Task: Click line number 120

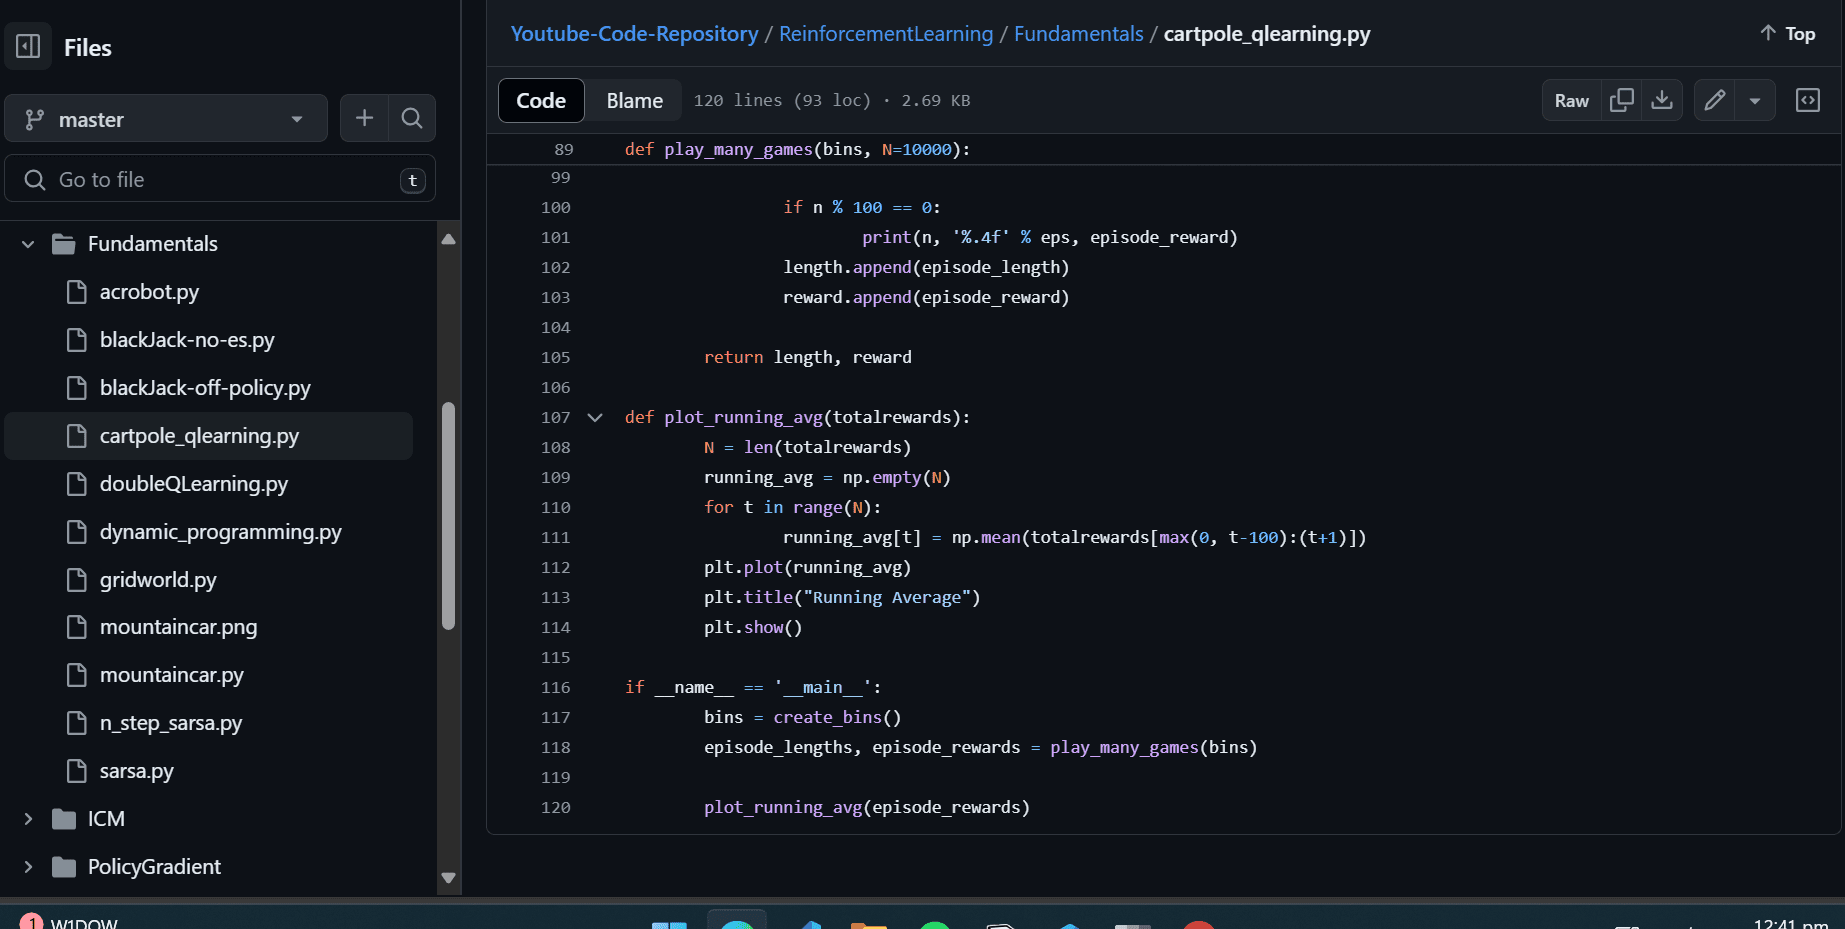Action: 556,807
